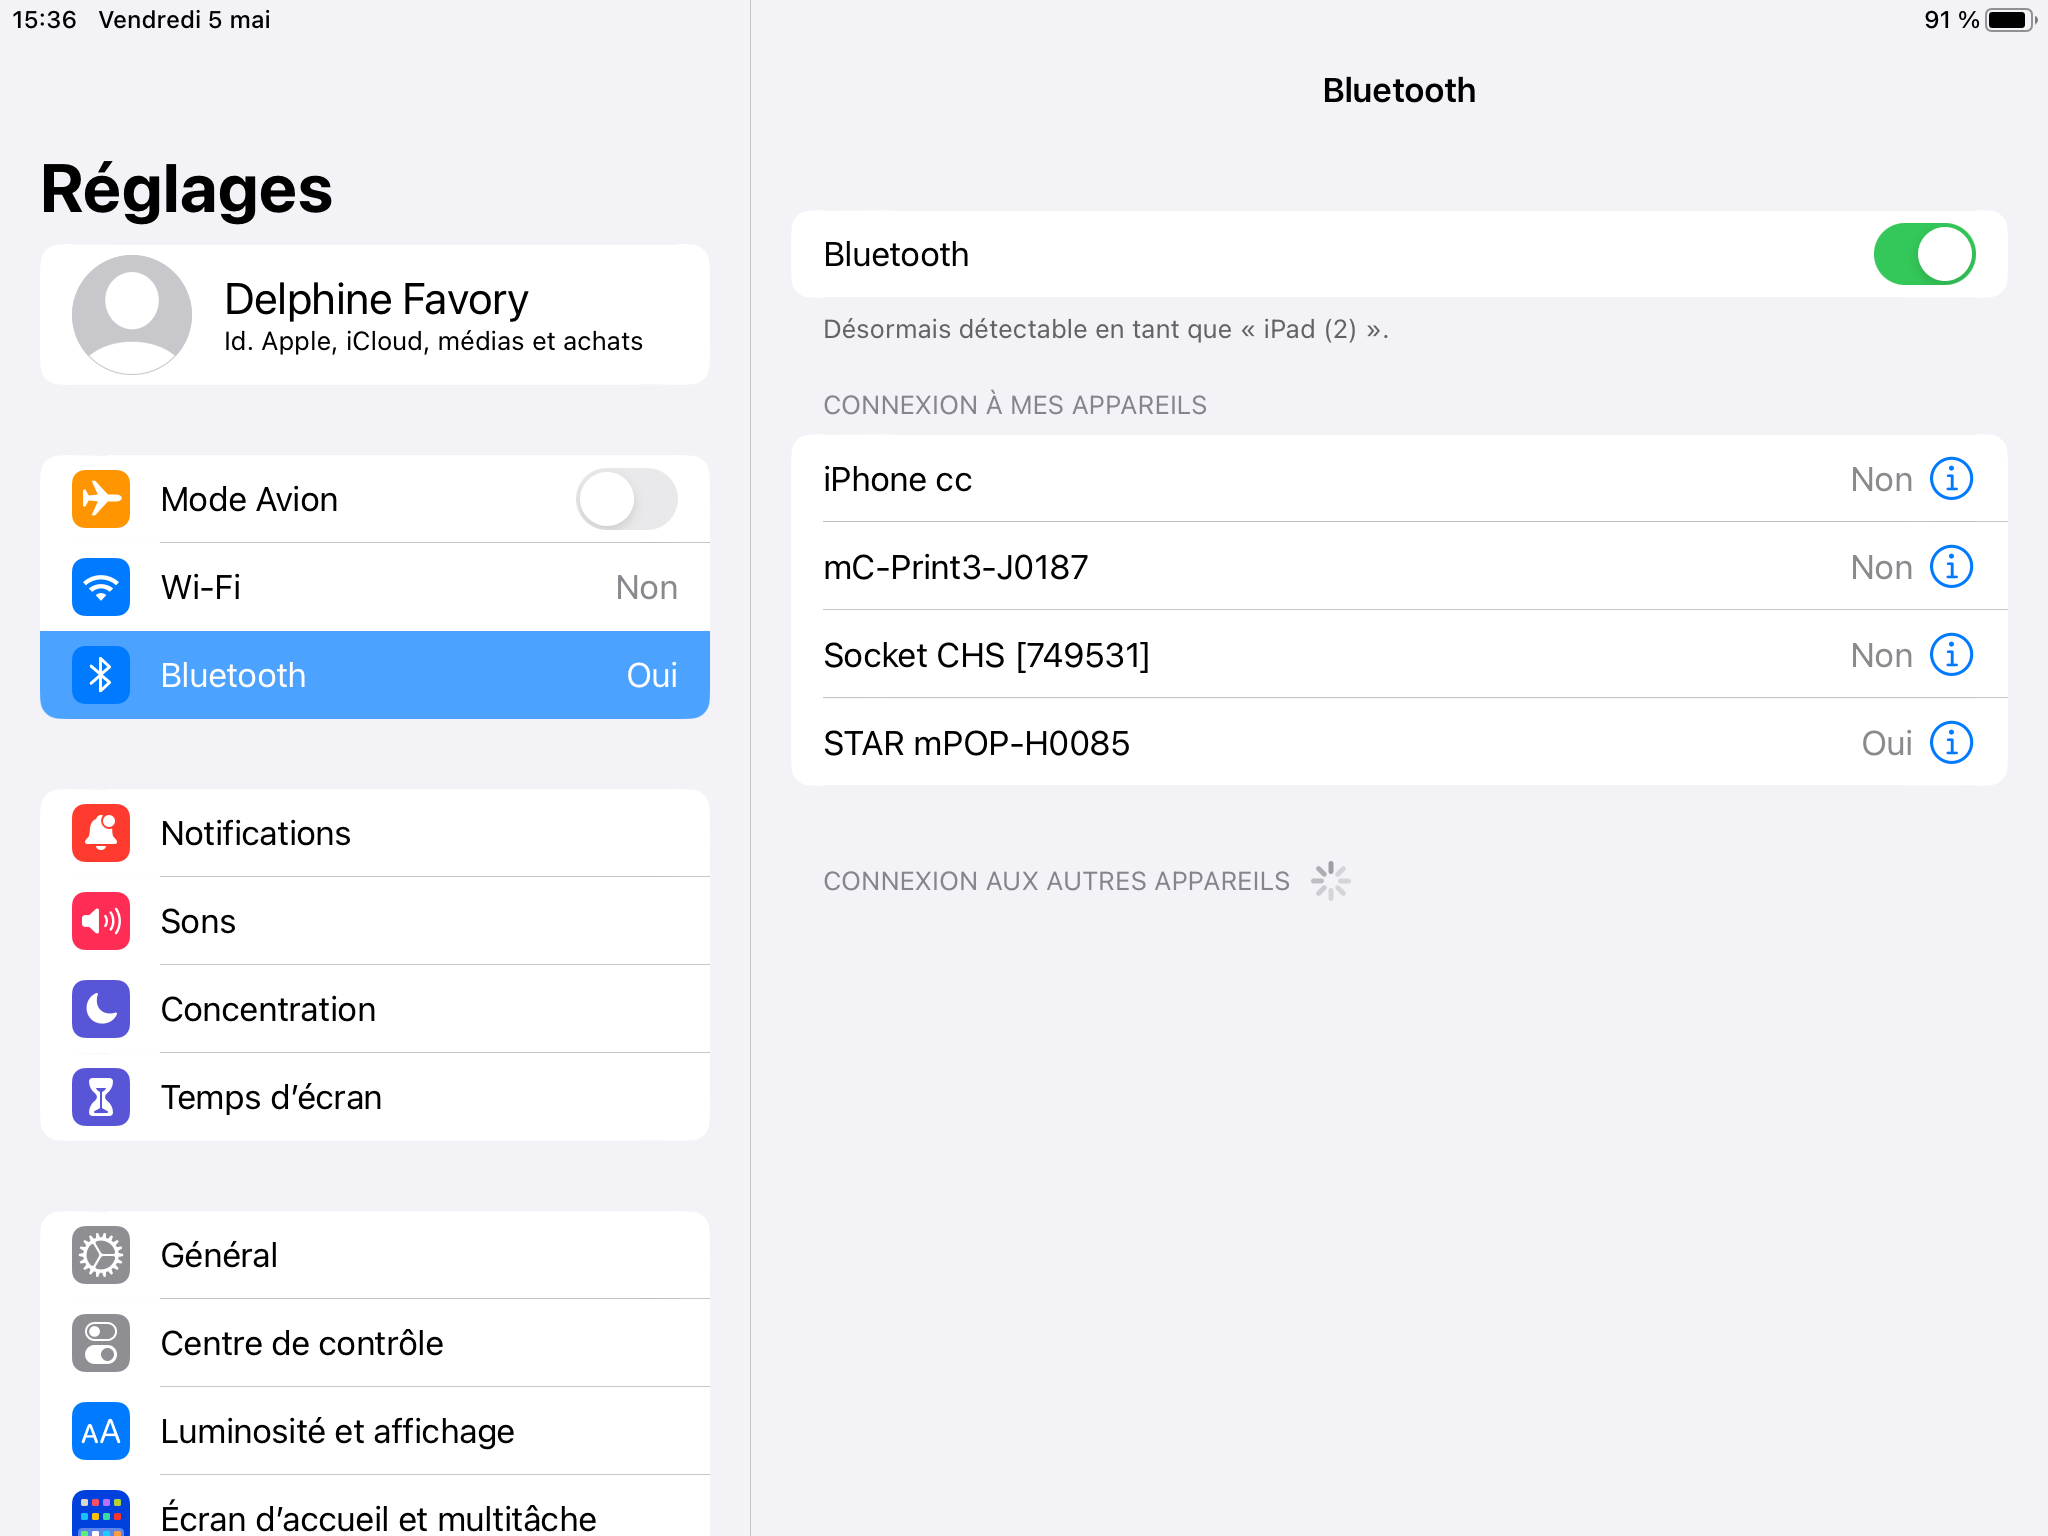Image resolution: width=2048 pixels, height=1536 pixels.
Task: Tap the CONNEXION AUX AUTRES APPAREILS header
Action: click(x=1057, y=881)
